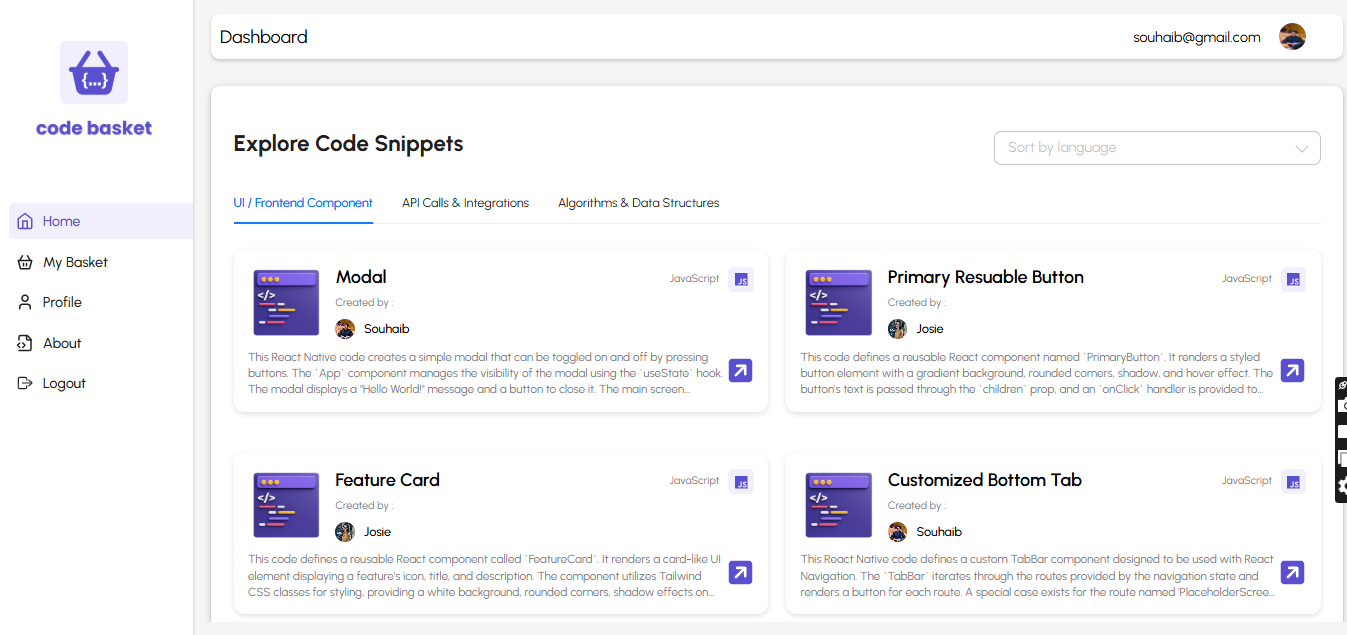This screenshot has height=635, width=1347.
Task: Switch to the Algorithms & Data Structures tab
Action: pos(638,203)
